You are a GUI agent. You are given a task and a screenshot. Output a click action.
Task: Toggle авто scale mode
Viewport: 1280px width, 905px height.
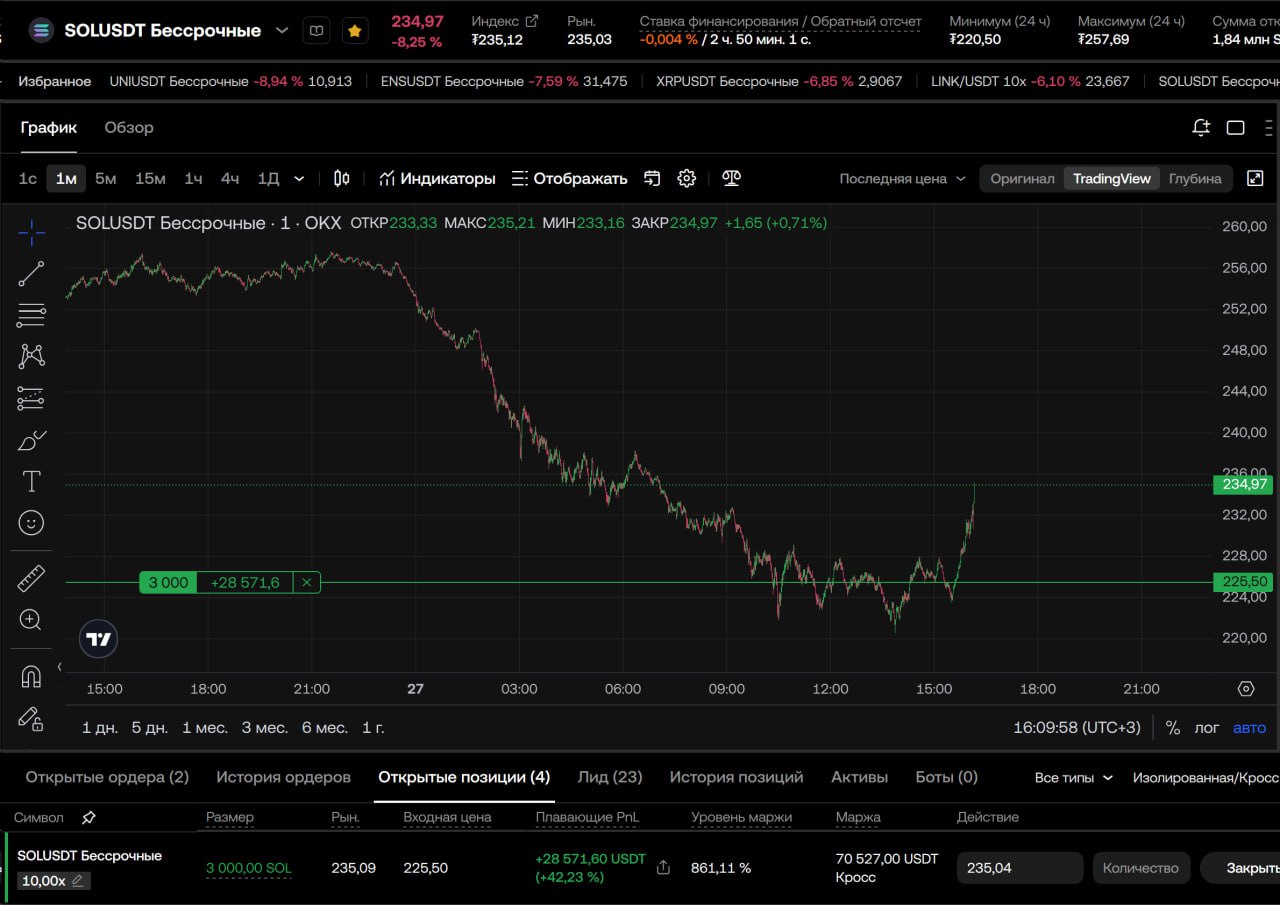pos(1250,727)
